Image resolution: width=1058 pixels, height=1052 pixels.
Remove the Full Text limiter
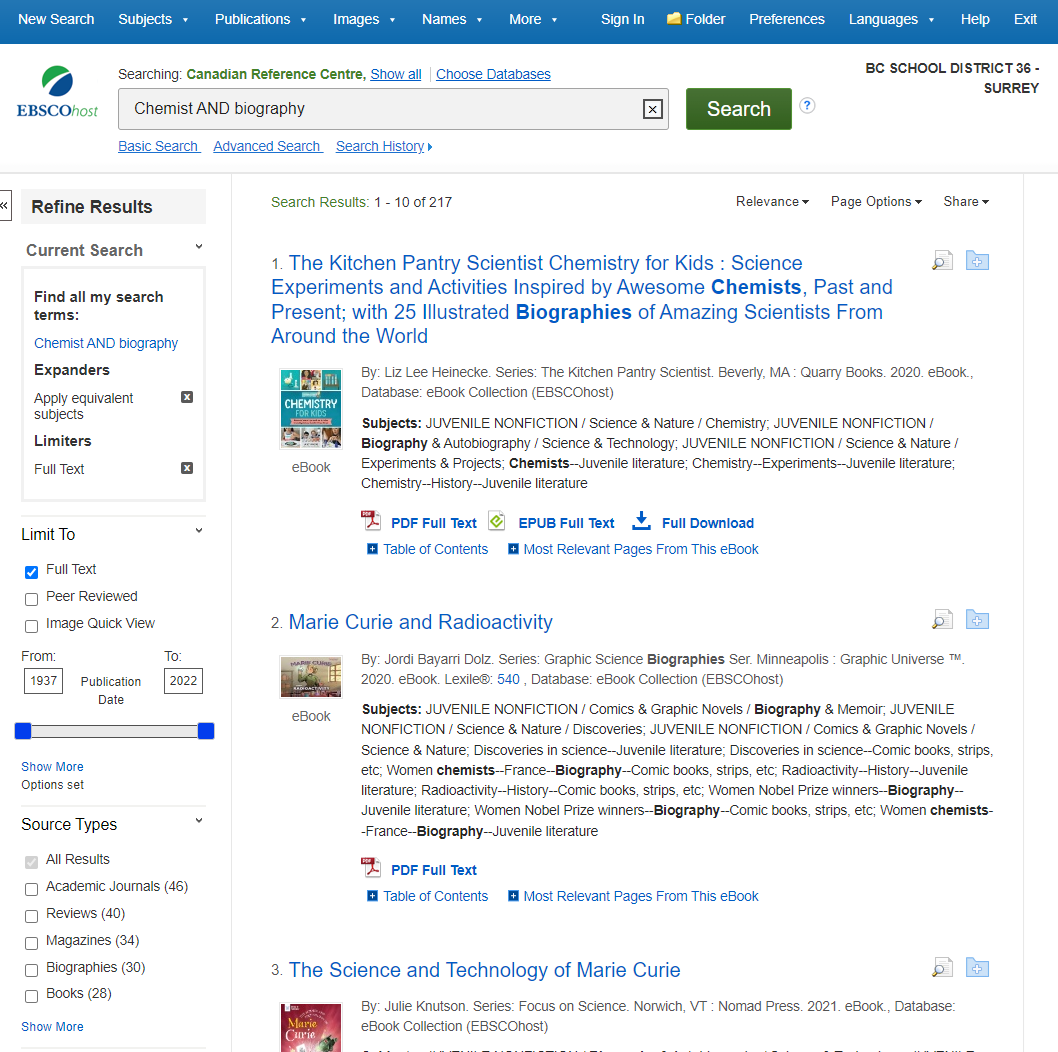pyautogui.click(x=188, y=468)
